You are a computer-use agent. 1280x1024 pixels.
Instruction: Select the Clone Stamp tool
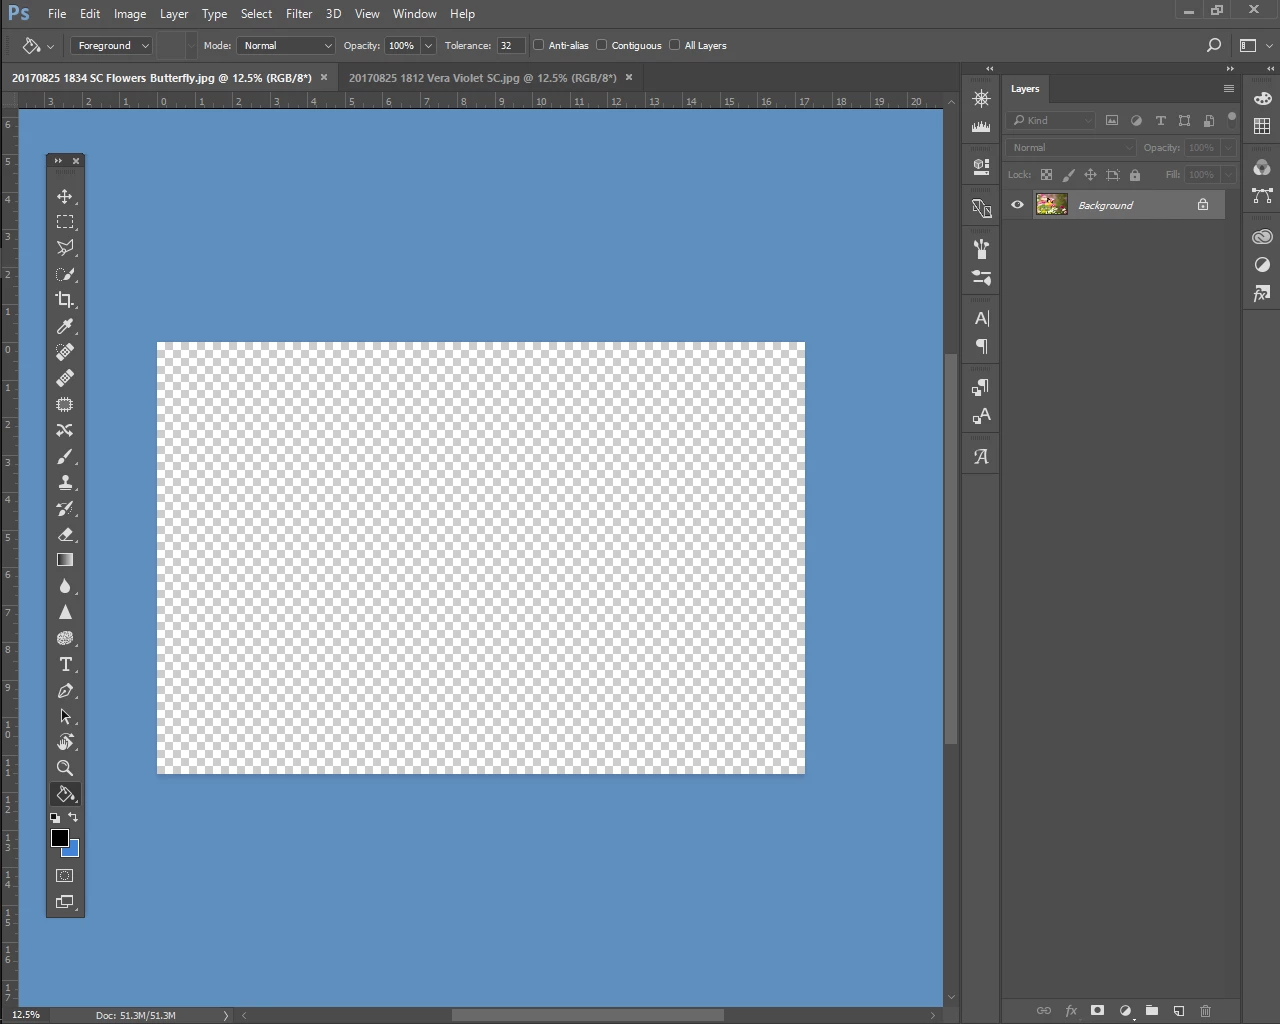65,482
